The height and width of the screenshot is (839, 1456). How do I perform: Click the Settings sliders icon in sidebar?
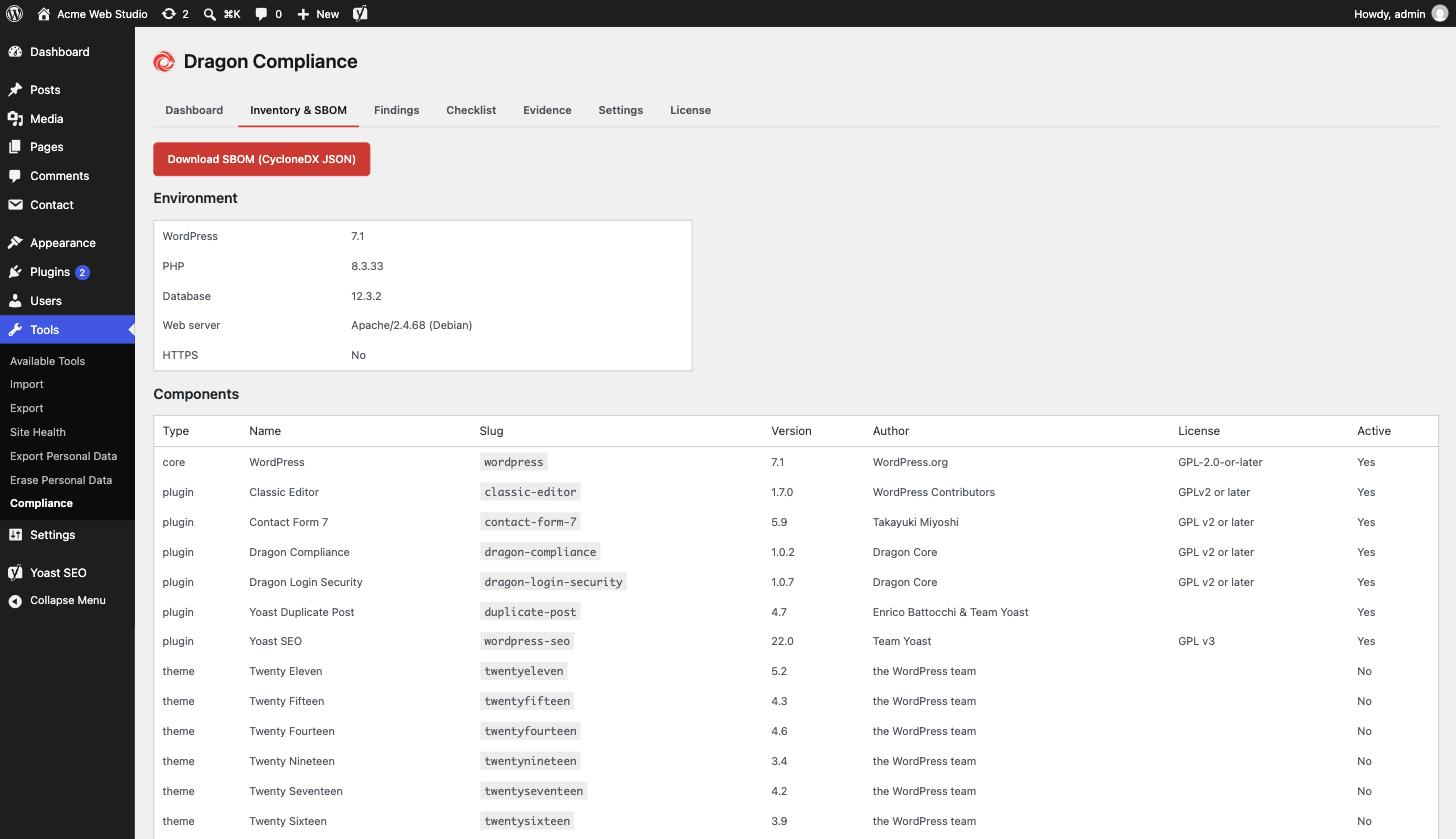click(x=15, y=535)
